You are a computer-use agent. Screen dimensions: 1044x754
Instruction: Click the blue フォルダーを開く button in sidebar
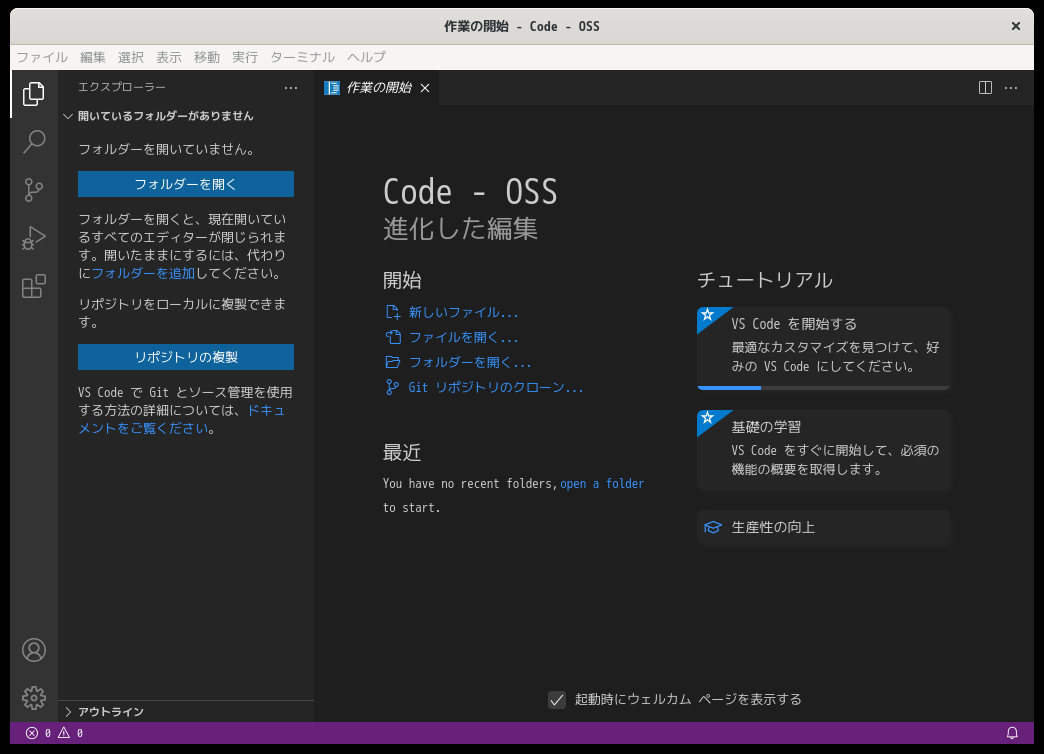tap(186, 184)
